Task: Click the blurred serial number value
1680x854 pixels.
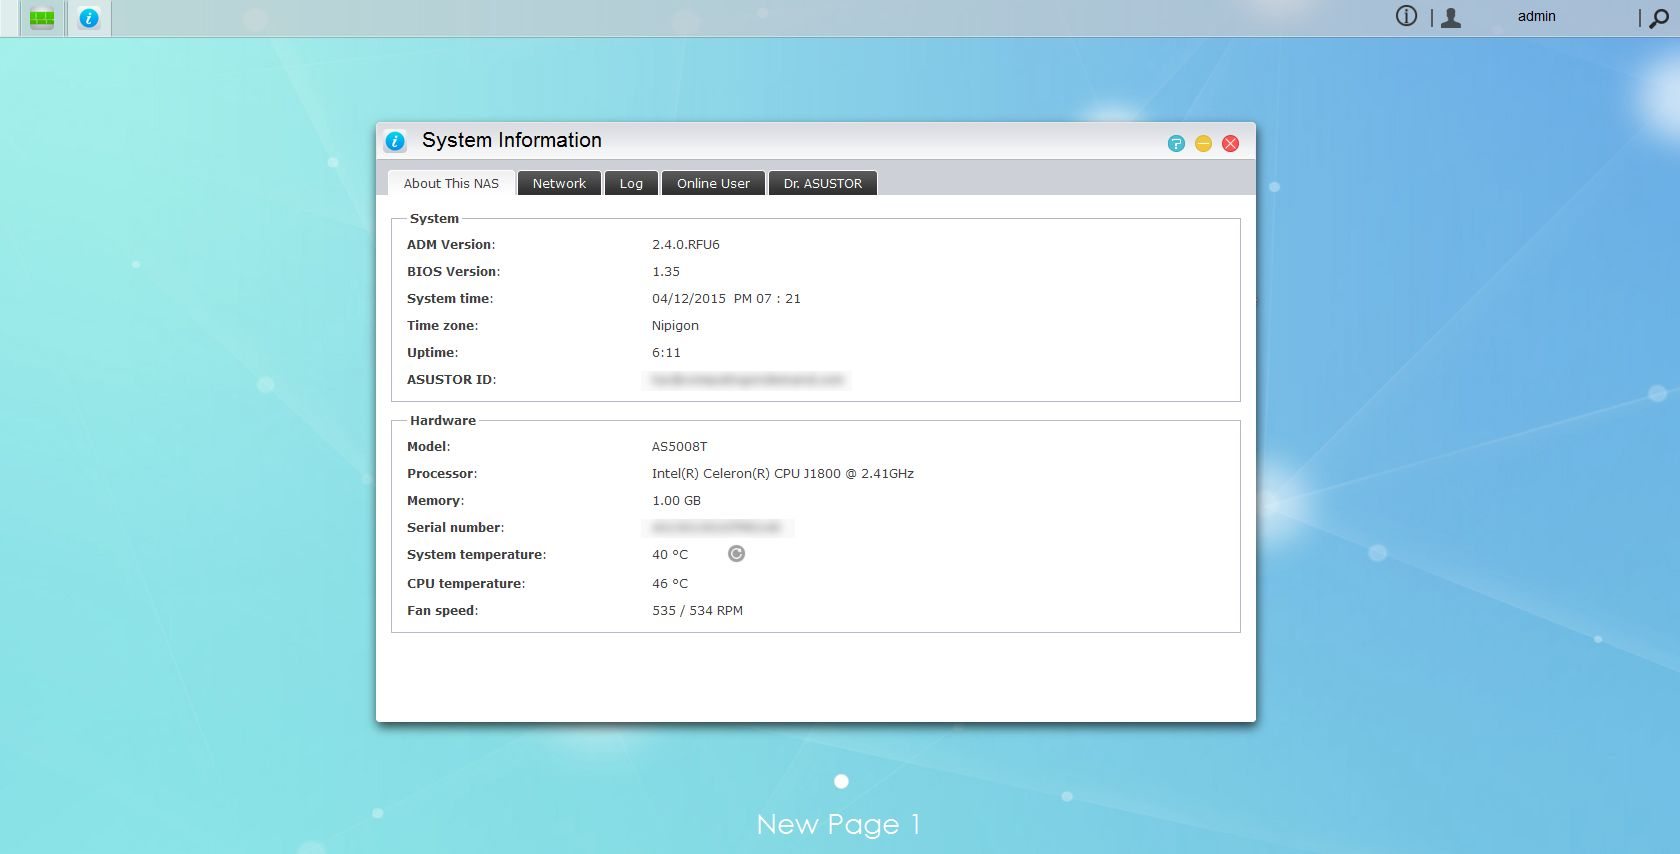Action: [717, 528]
